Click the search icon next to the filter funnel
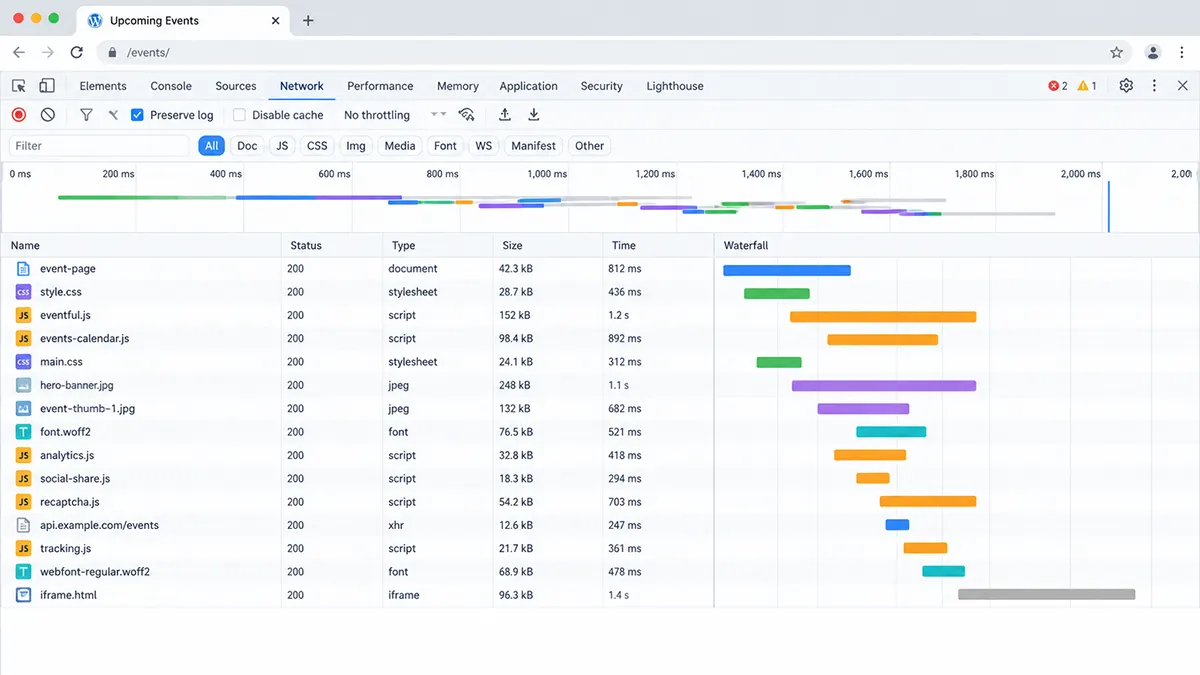The width and height of the screenshot is (1200, 675). tap(113, 115)
